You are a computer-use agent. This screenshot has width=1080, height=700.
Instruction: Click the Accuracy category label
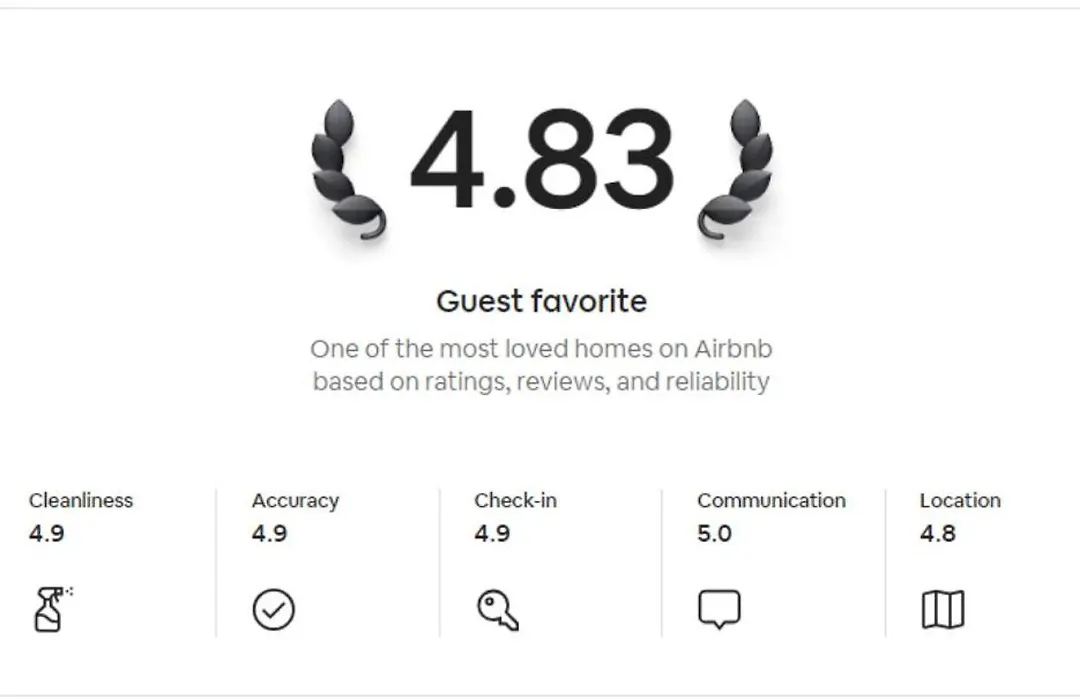tap(295, 501)
